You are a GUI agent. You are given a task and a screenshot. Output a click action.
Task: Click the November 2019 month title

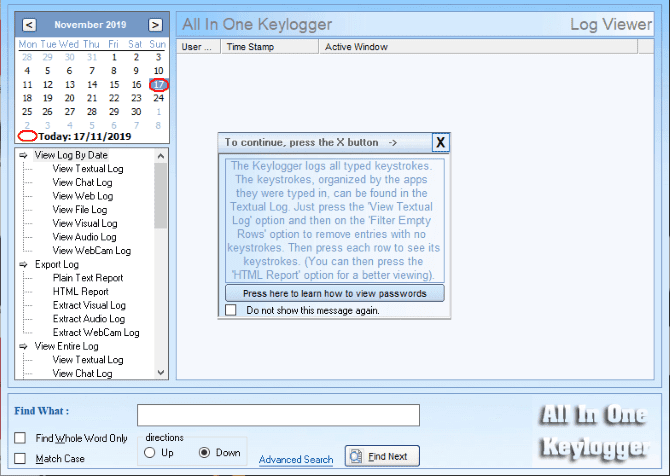coord(90,25)
